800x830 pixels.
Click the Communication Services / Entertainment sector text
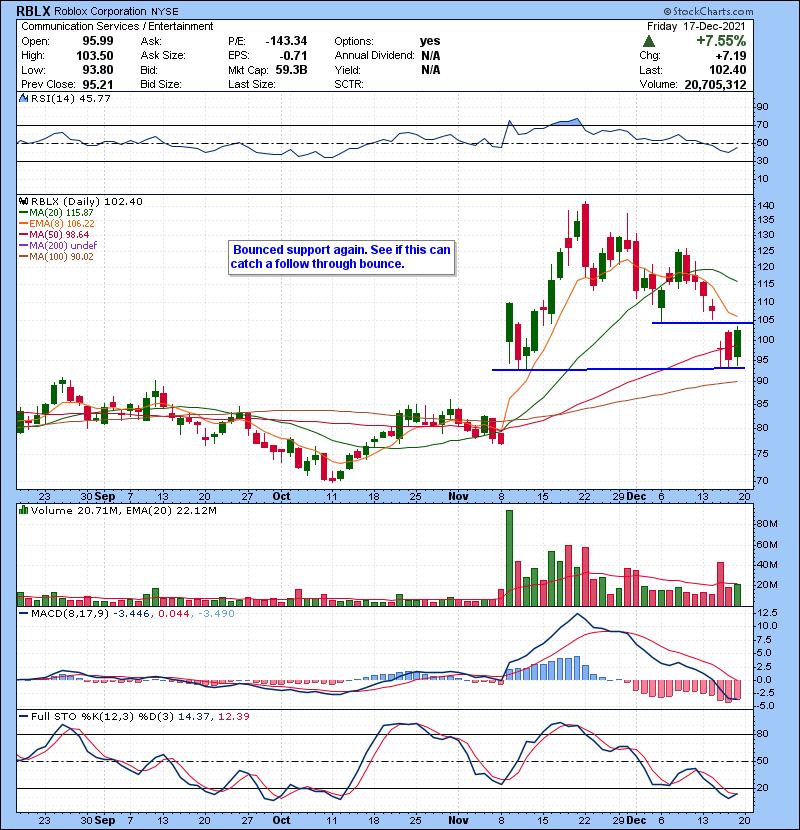117,26
